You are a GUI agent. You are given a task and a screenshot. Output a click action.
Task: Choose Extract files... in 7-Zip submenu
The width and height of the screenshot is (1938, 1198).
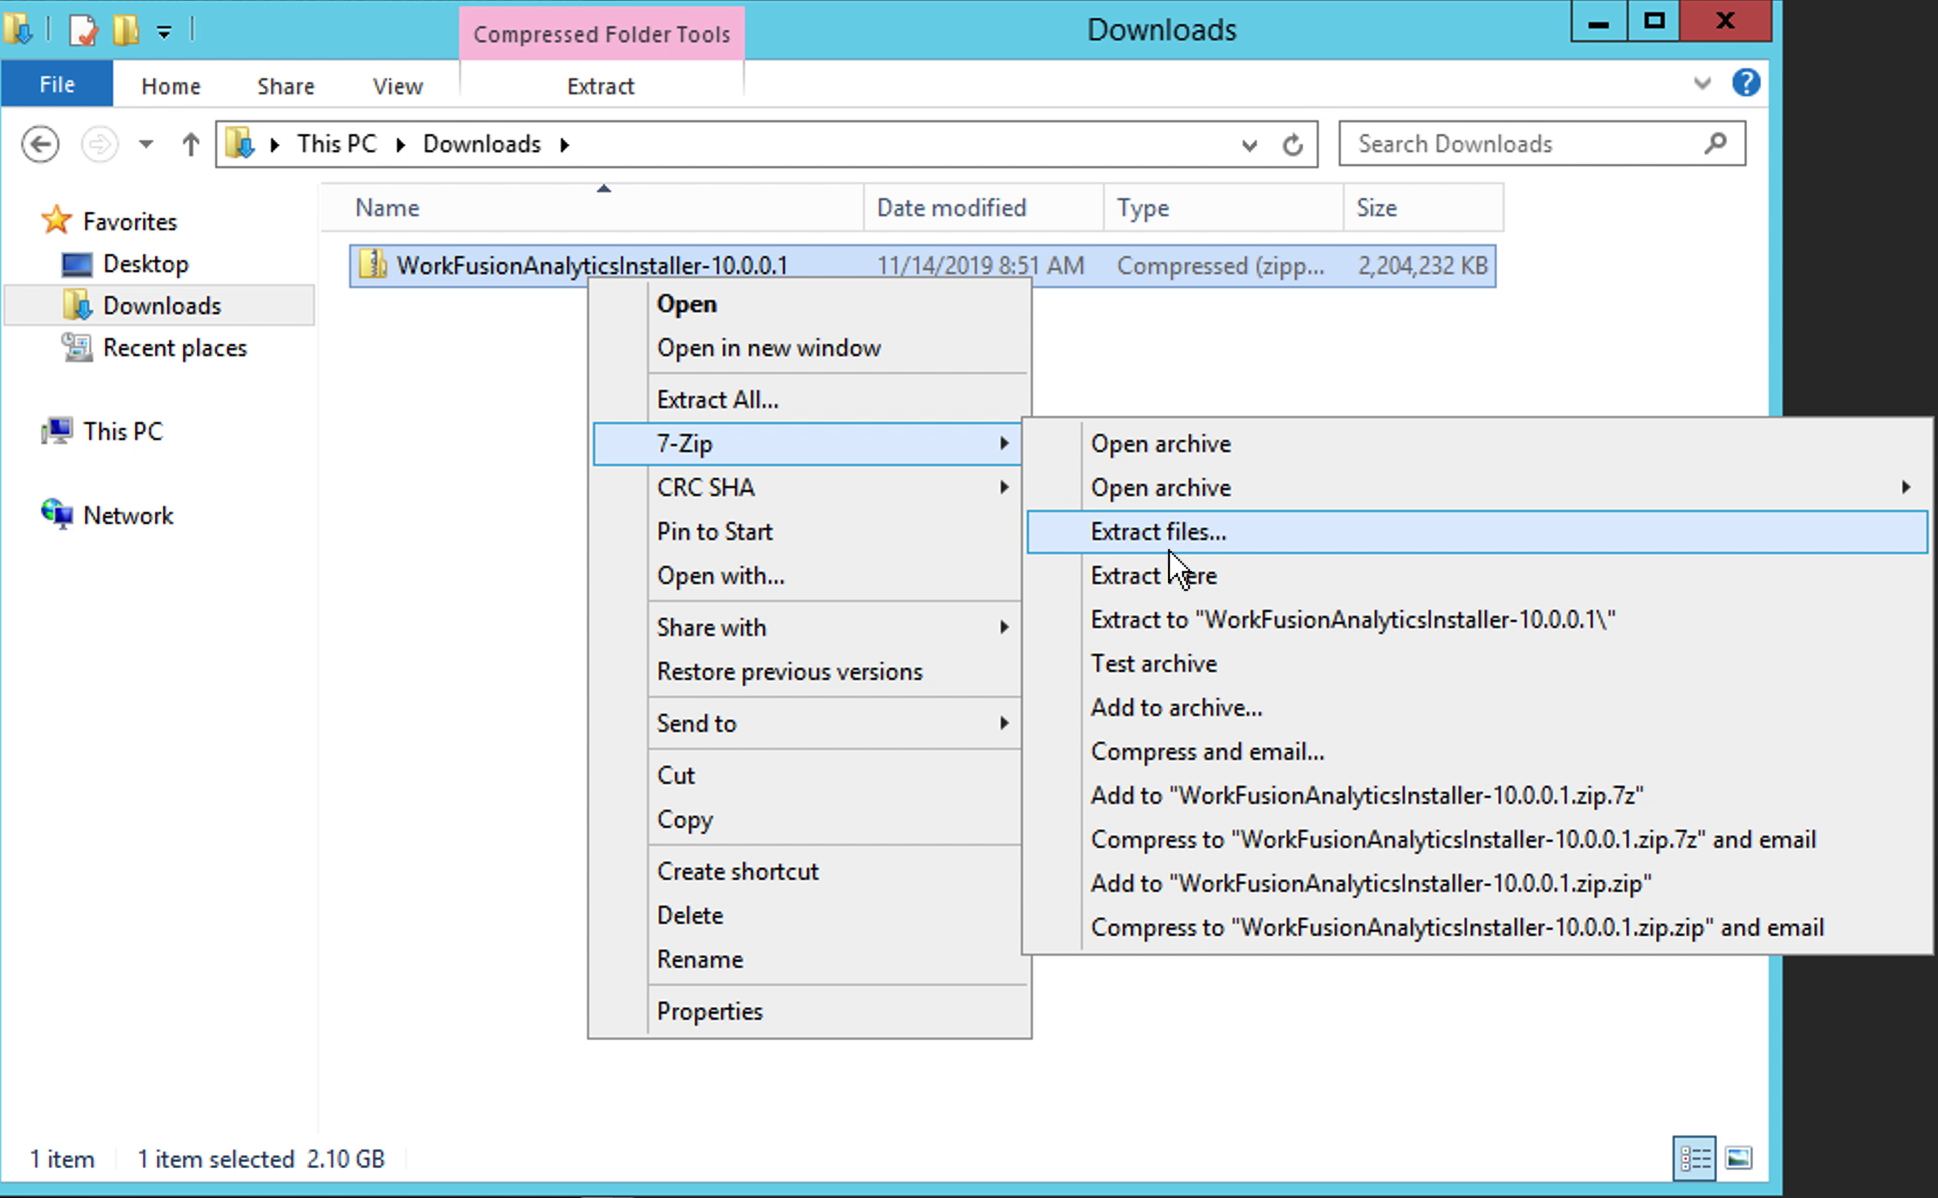tap(1478, 532)
